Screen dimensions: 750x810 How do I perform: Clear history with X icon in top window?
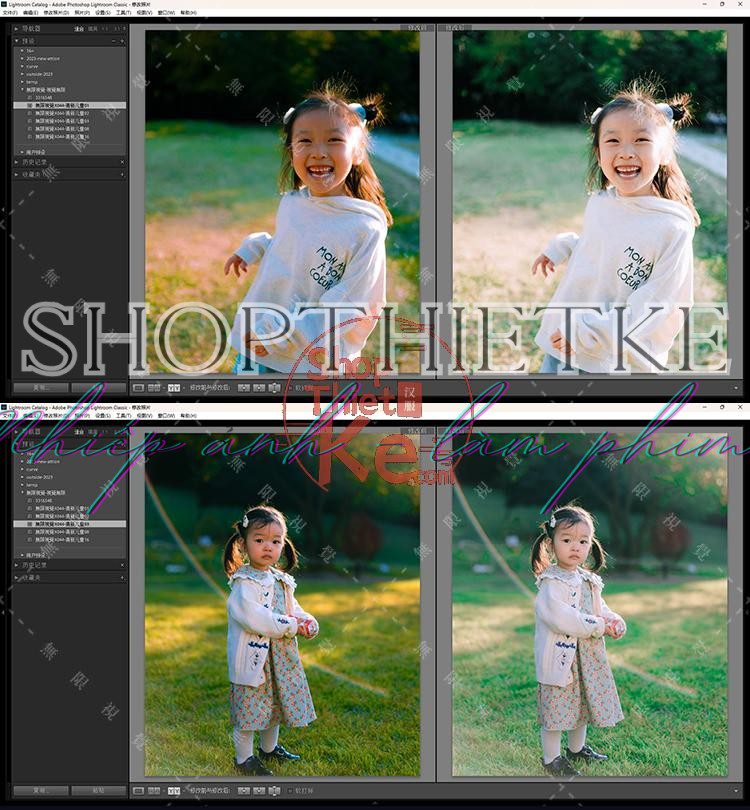point(122,162)
